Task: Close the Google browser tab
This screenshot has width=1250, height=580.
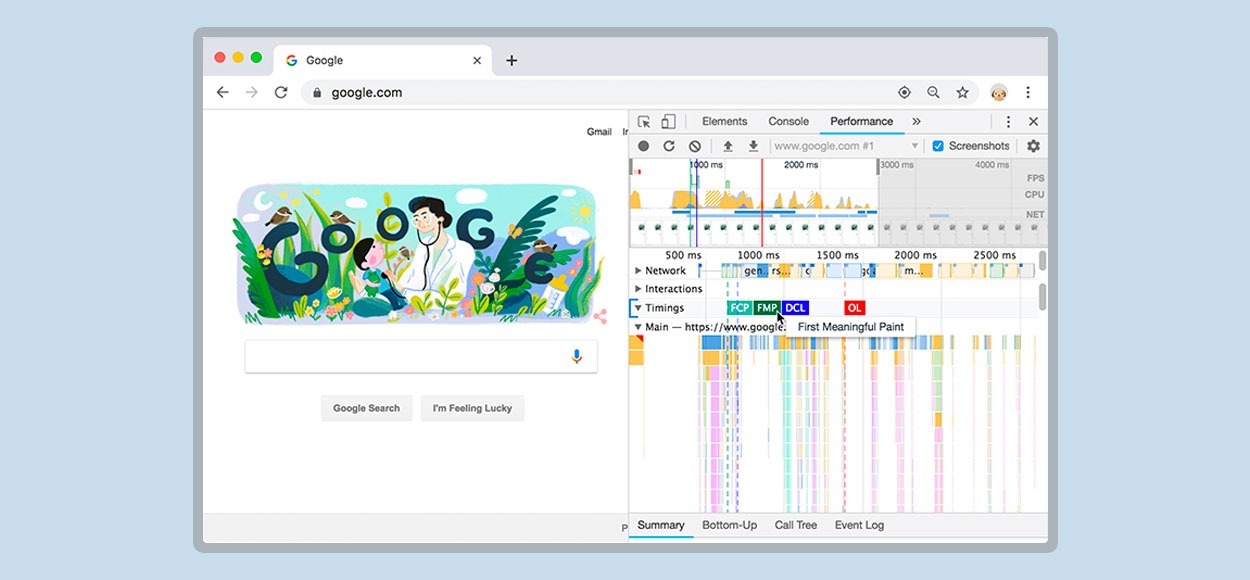Action: [477, 60]
